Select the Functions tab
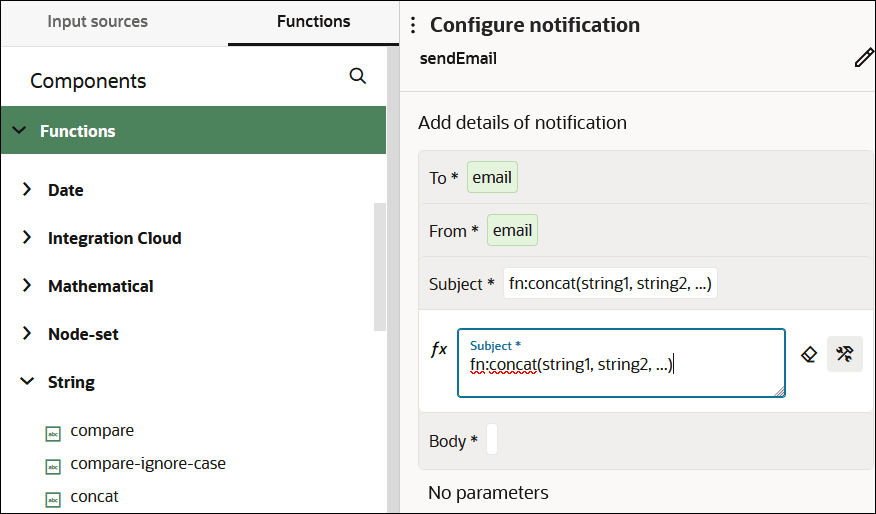The width and height of the screenshot is (876, 514). [x=314, y=22]
